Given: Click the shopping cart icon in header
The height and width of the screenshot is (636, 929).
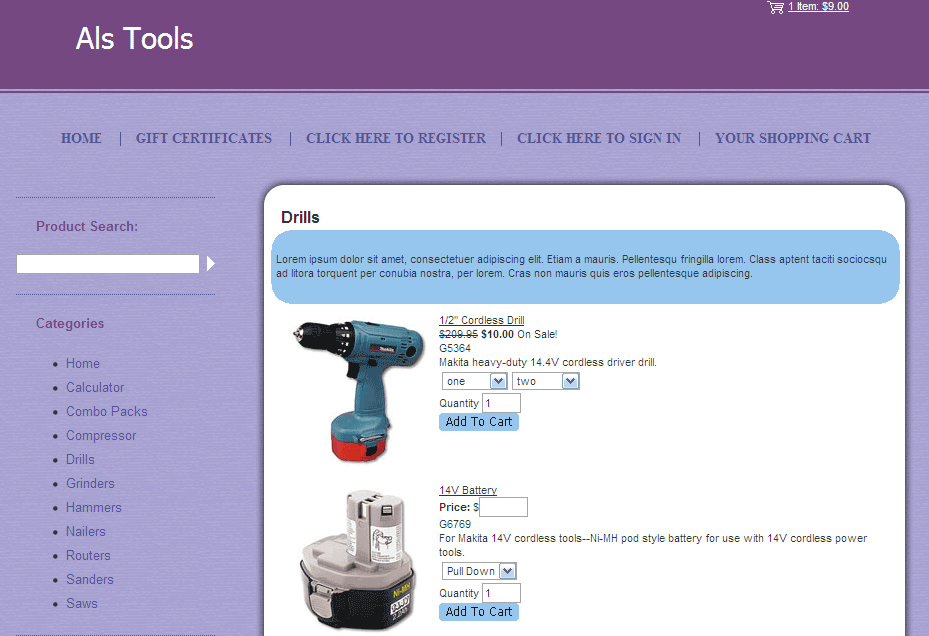Looking at the screenshot, I should pos(775,7).
